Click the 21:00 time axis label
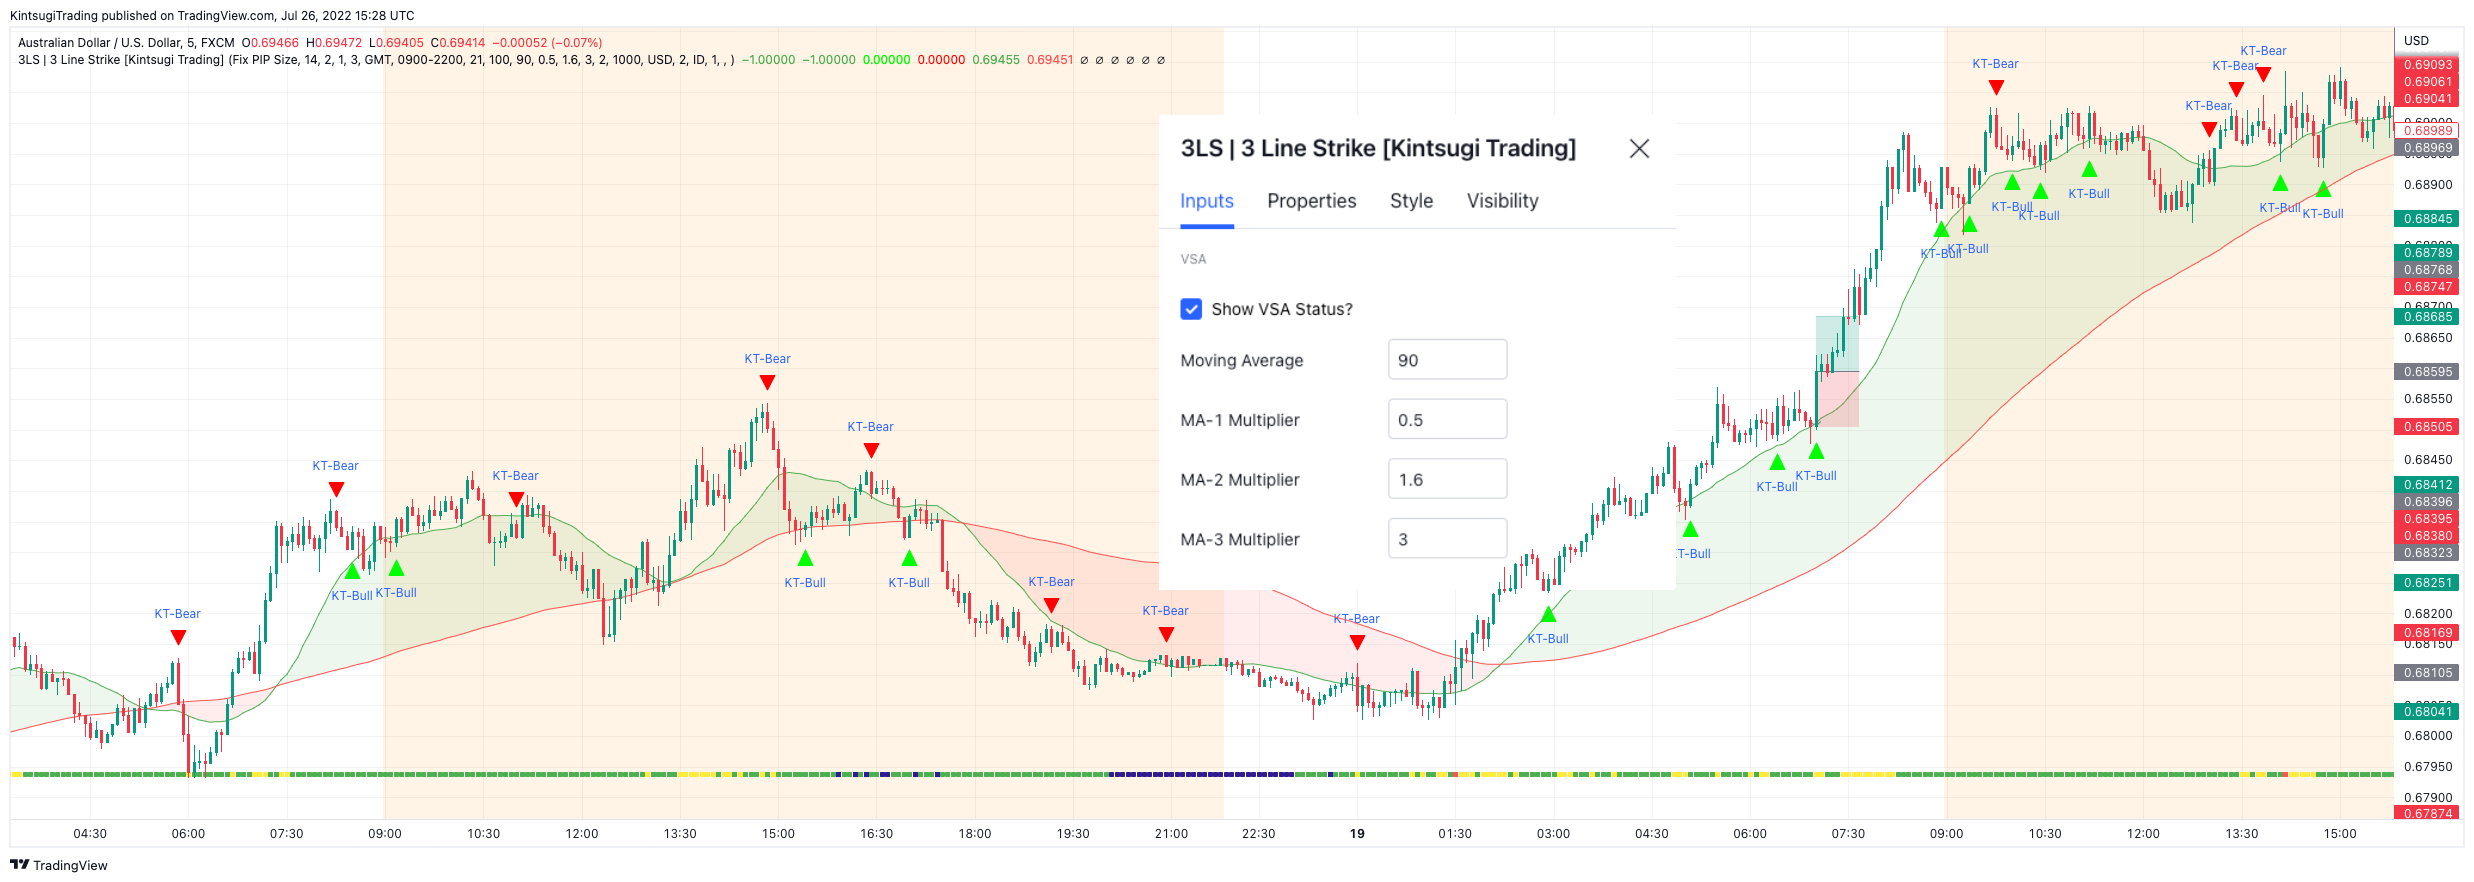The width and height of the screenshot is (2474, 882). click(x=1171, y=834)
